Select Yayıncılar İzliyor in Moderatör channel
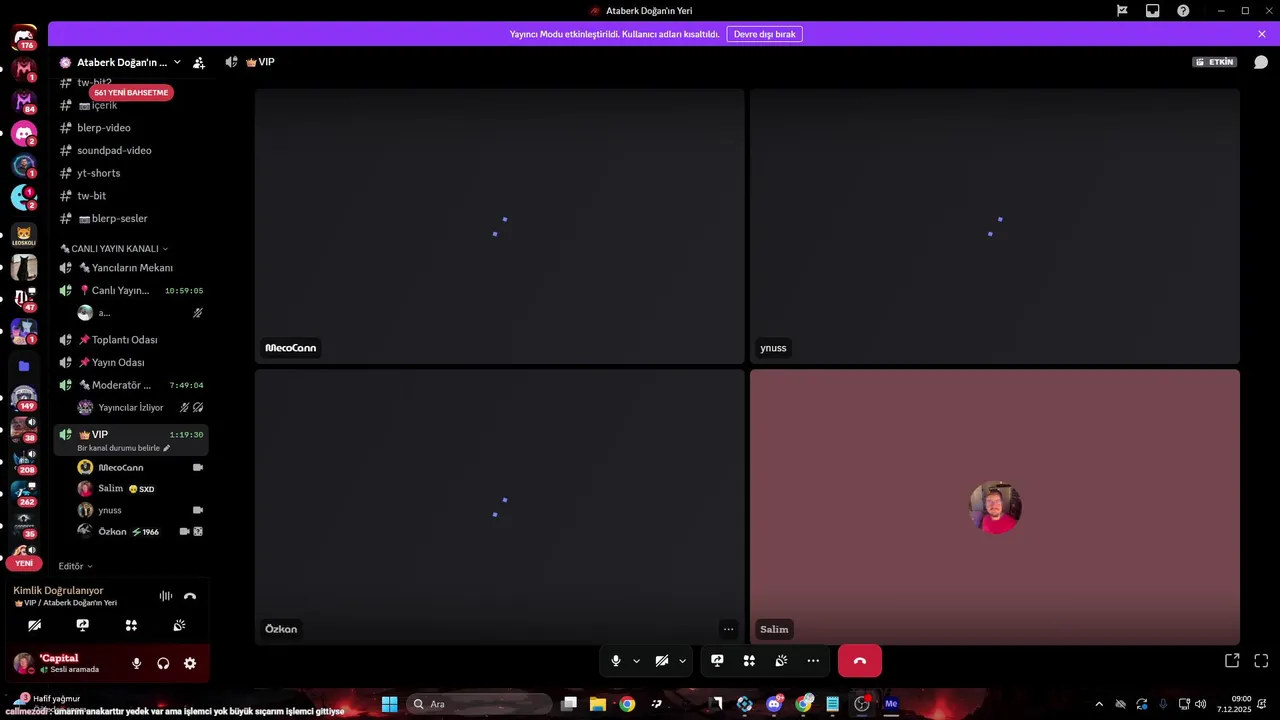The image size is (1280, 720). [x=140, y=407]
